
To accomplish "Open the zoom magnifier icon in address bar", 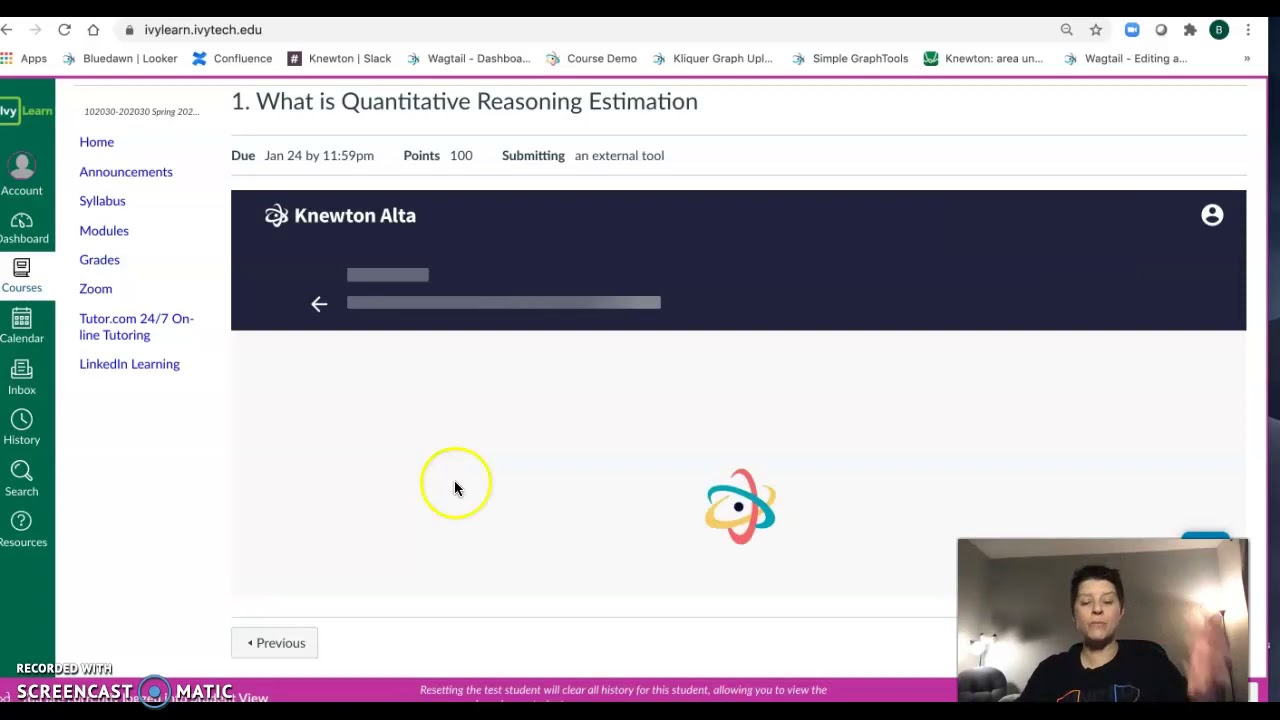I will [x=1067, y=30].
